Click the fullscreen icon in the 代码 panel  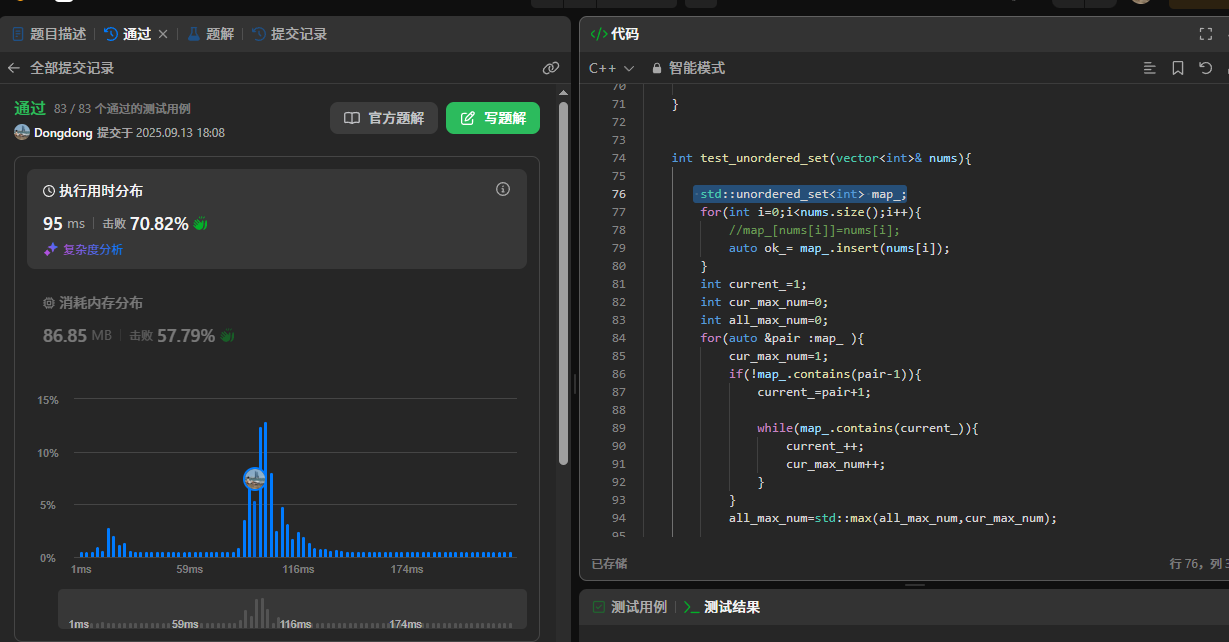point(1205,34)
